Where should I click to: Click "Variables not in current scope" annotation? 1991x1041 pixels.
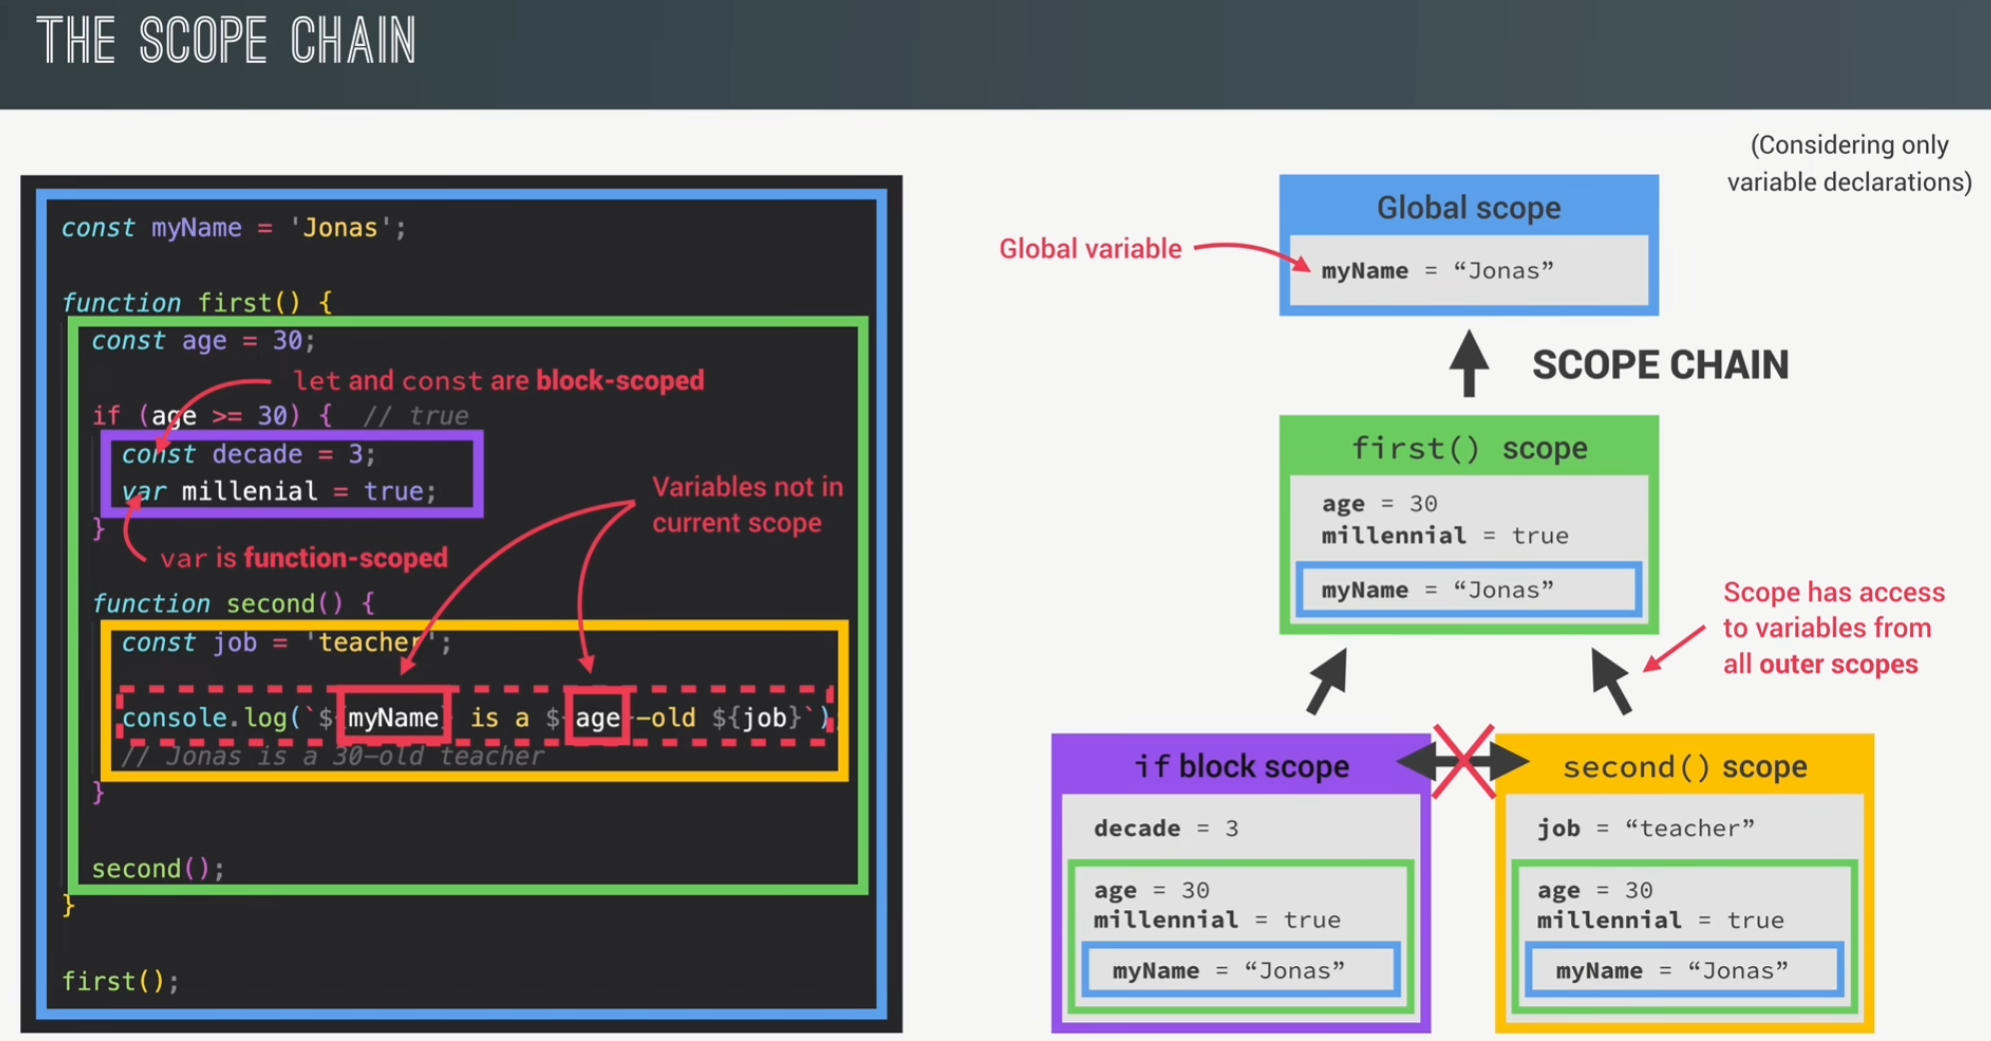pos(748,505)
